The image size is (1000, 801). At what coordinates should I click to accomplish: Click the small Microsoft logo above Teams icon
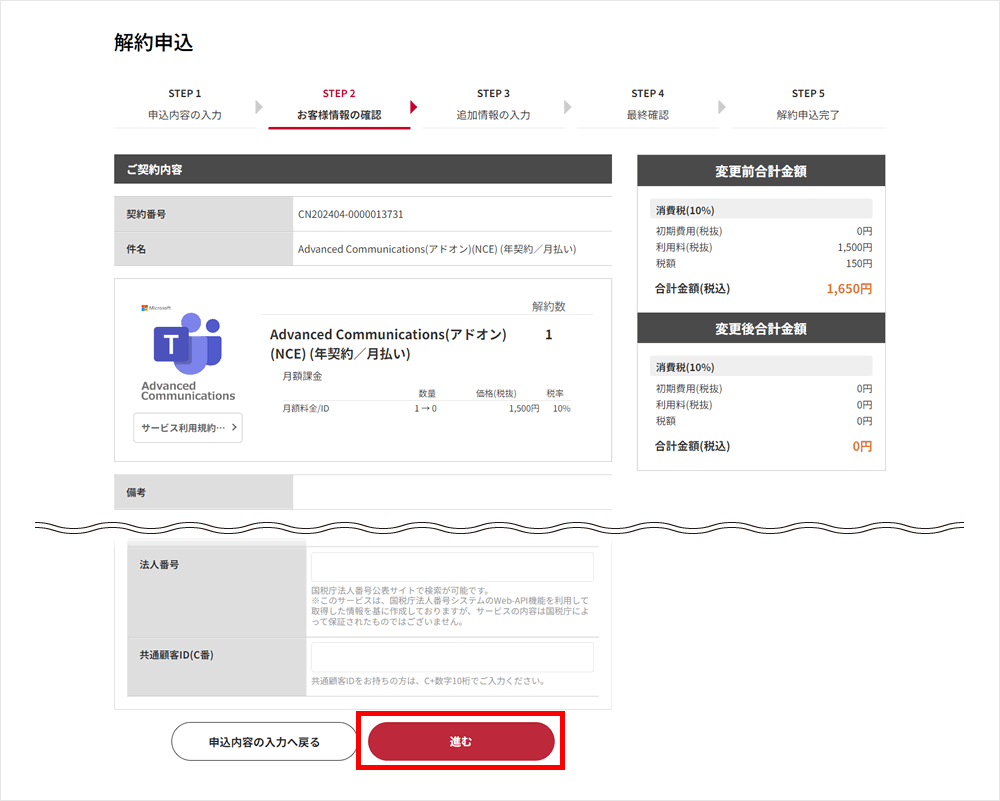[x=156, y=307]
